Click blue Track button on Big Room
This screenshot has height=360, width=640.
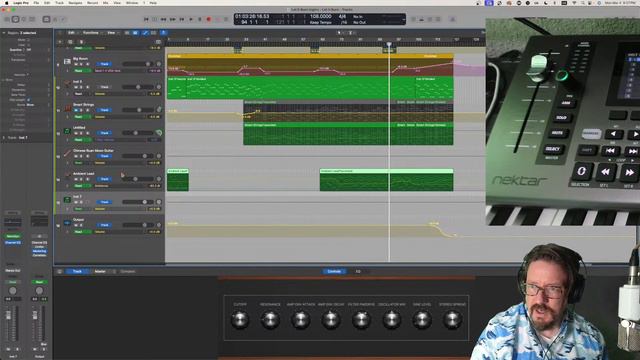[x=105, y=64]
